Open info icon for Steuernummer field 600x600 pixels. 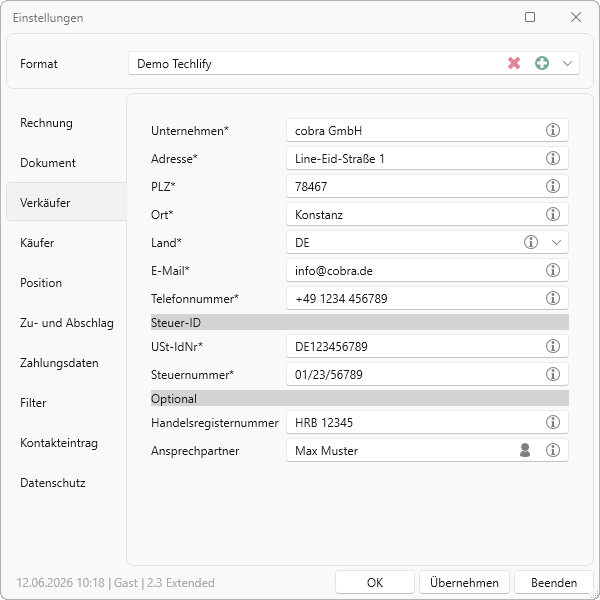pyautogui.click(x=553, y=374)
